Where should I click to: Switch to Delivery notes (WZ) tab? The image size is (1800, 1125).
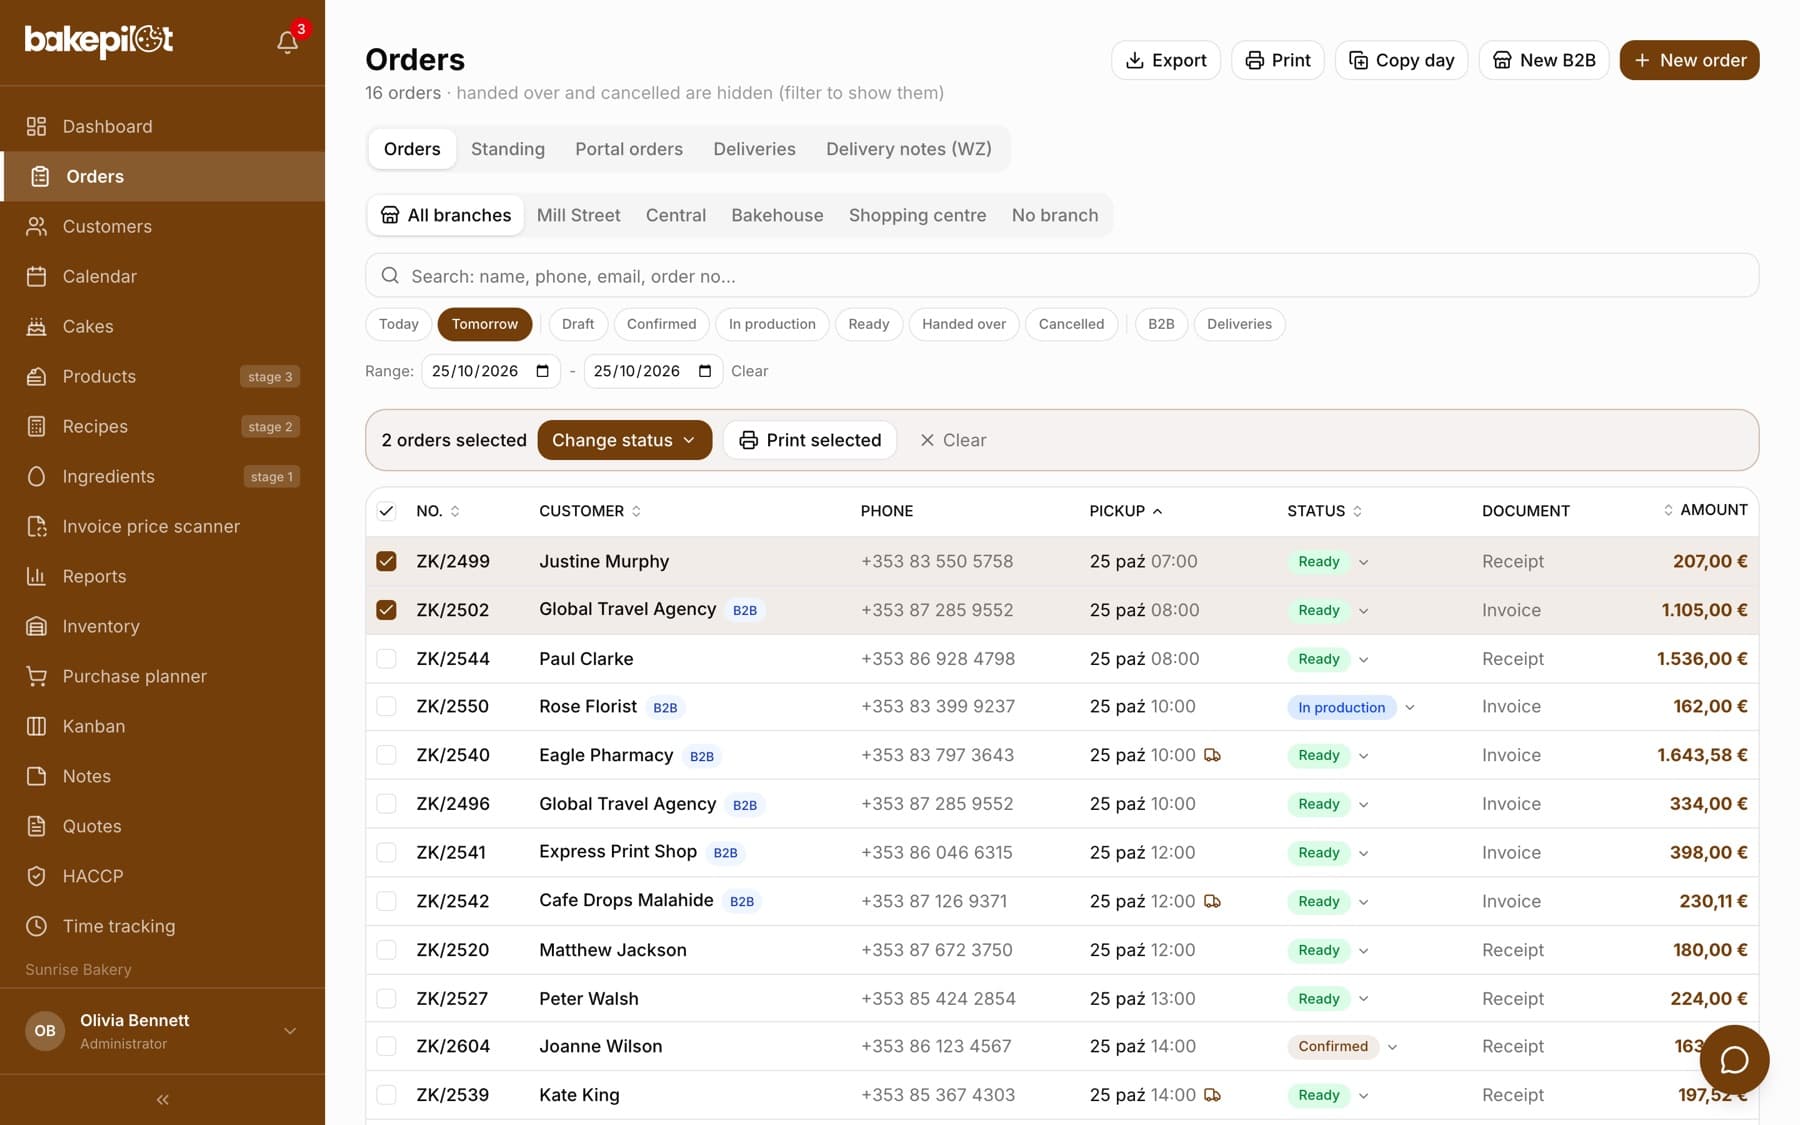click(908, 149)
